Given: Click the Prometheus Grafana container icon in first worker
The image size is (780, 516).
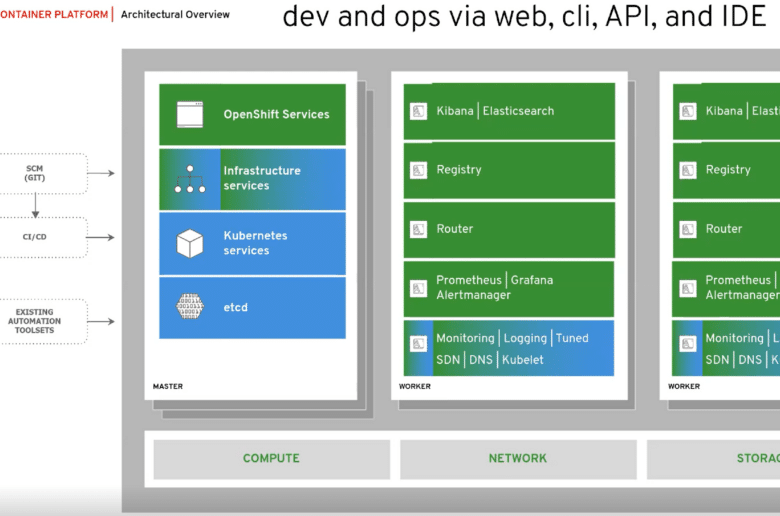Looking at the screenshot, I should point(418,288).
